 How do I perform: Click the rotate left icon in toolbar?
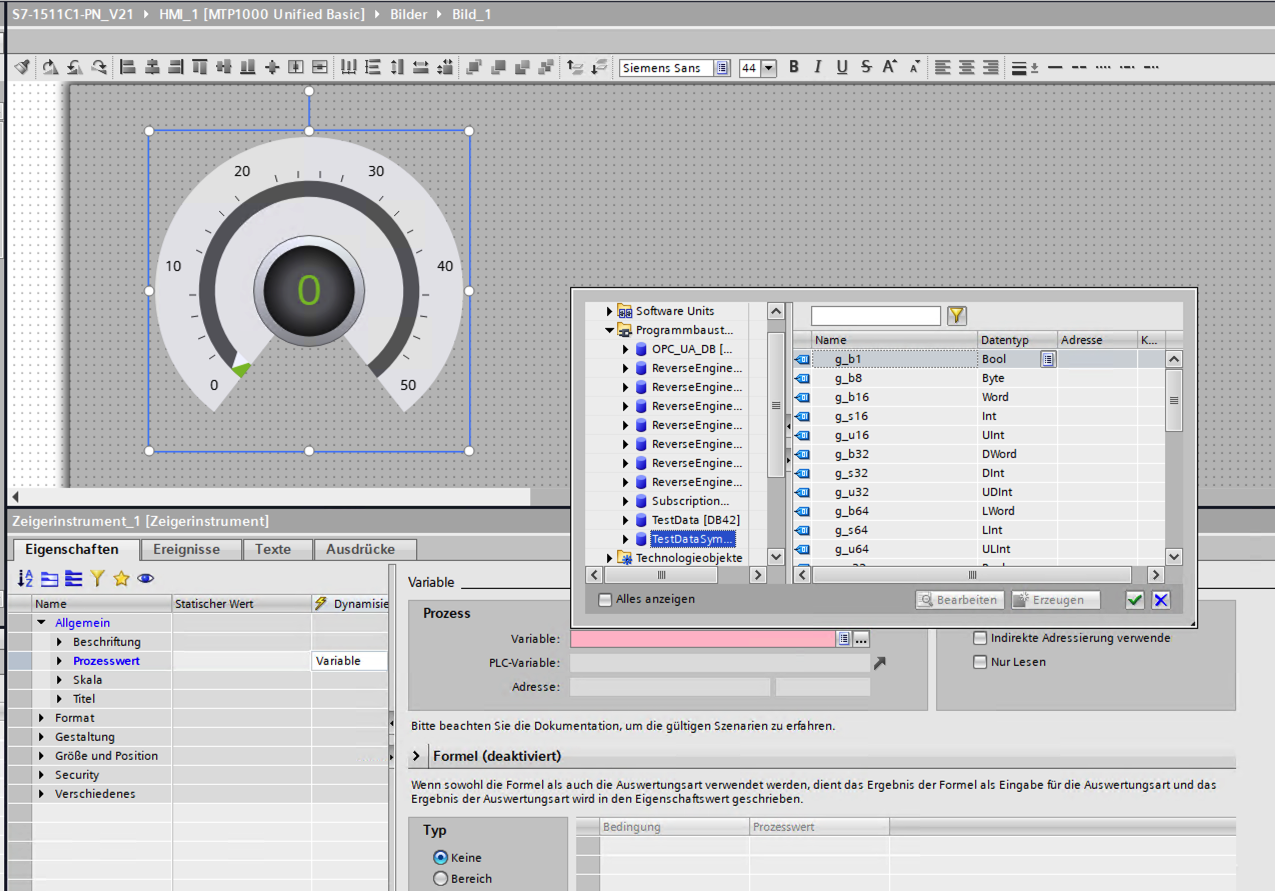(x=75, y=67)
